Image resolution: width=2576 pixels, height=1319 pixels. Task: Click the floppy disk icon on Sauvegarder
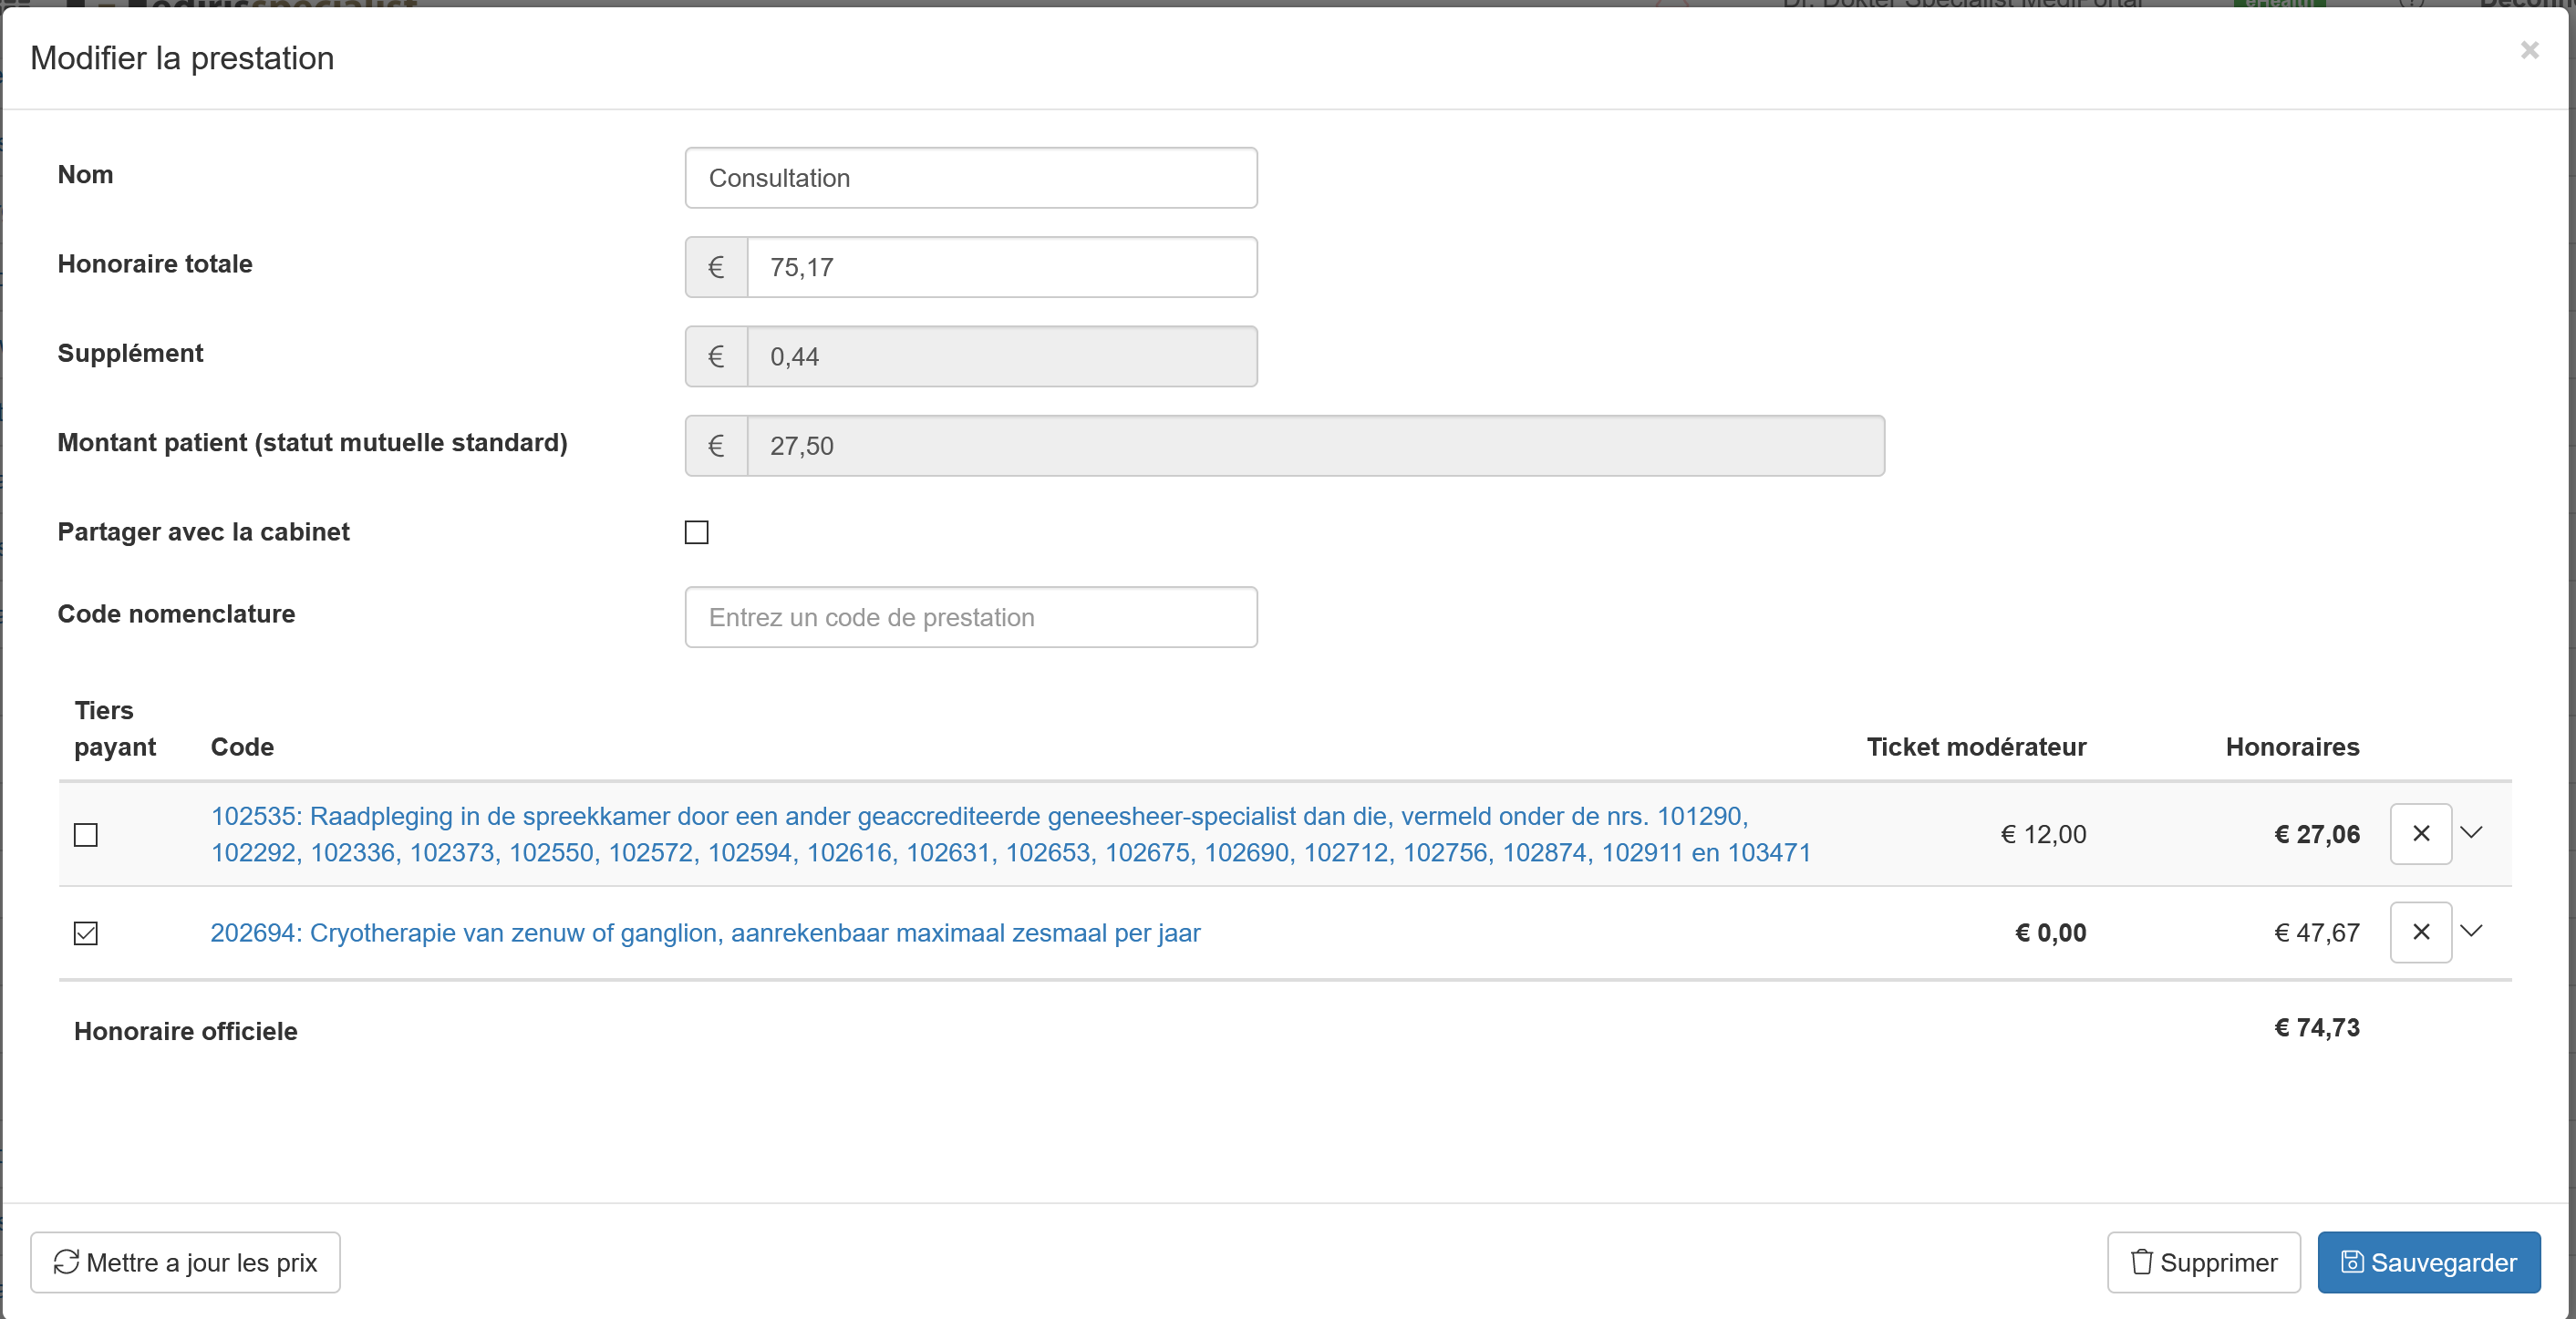coord(2352,1262)
